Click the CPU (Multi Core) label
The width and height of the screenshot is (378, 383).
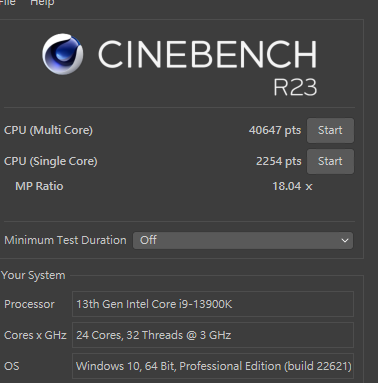pyautogui.click(x=48, y=130)
